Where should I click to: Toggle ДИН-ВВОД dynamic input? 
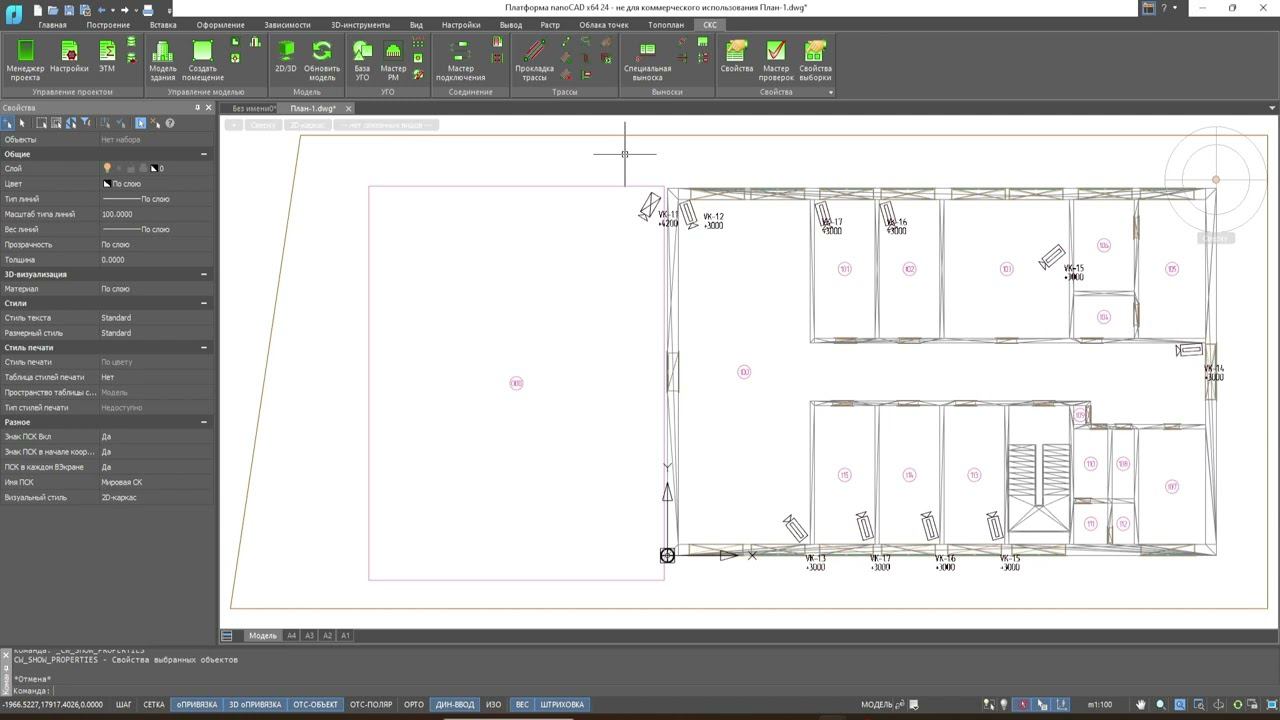[x=455, y=704]
